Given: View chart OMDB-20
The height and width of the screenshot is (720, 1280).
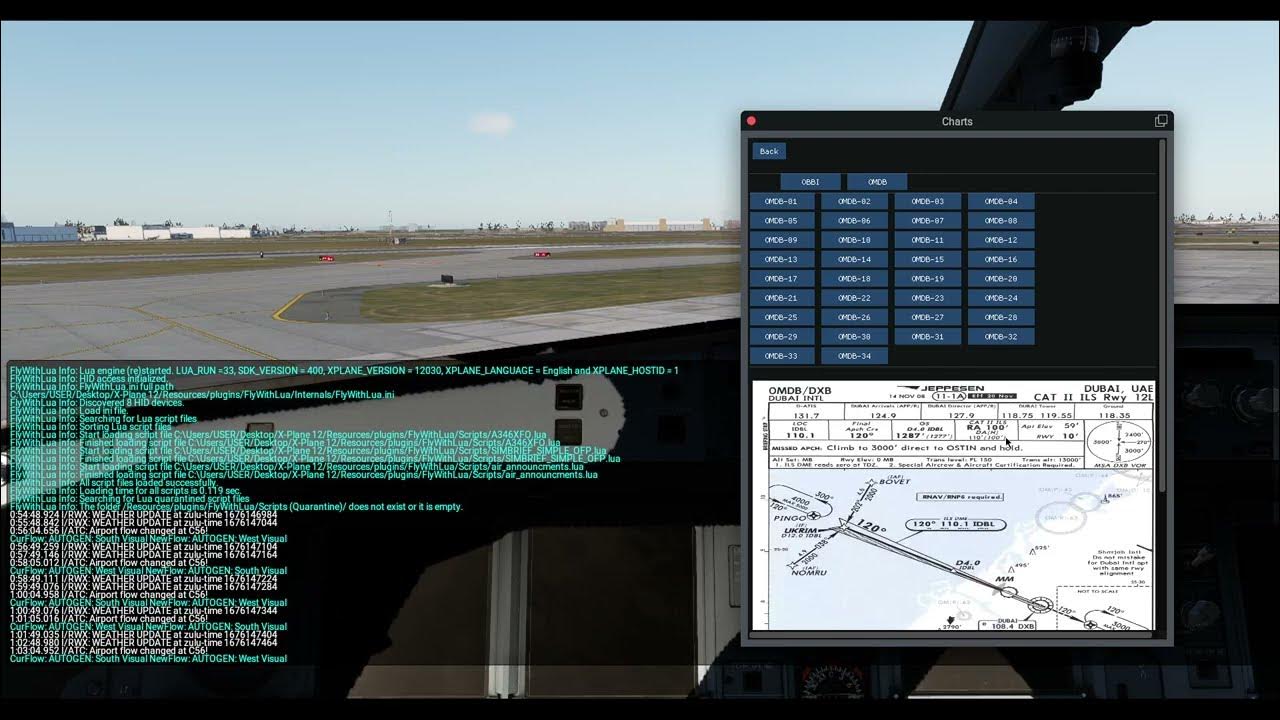Looking at the screenshot, I should [1001, 279].
